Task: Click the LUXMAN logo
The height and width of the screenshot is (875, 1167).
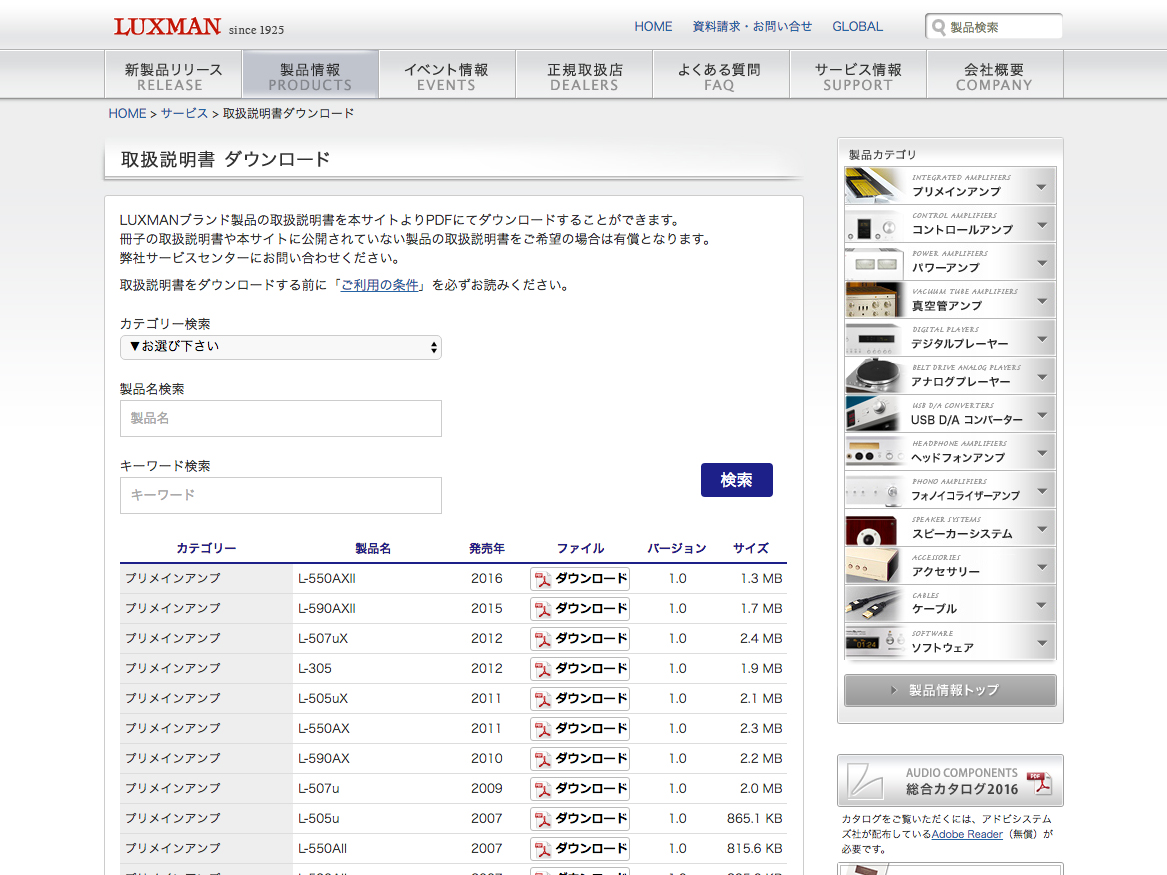Action: tap(167, 27)
